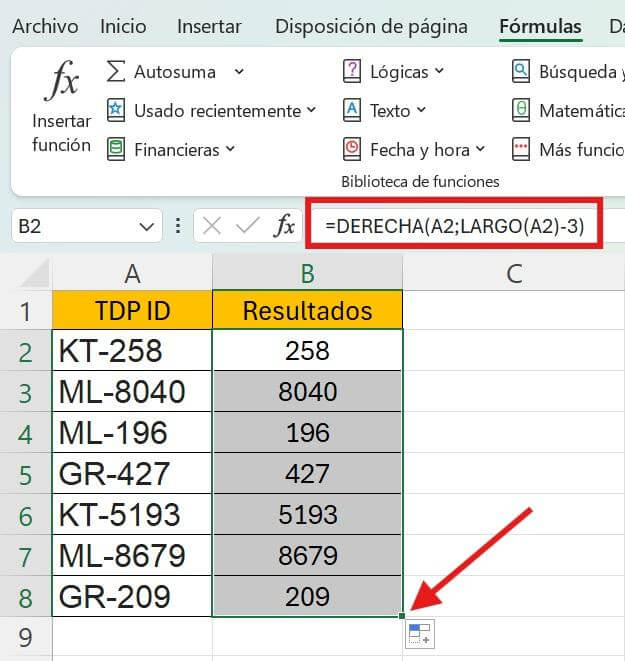This screenshot has width=625, height=661.
Task: Select row 3 header
Action: click(25, 392)
